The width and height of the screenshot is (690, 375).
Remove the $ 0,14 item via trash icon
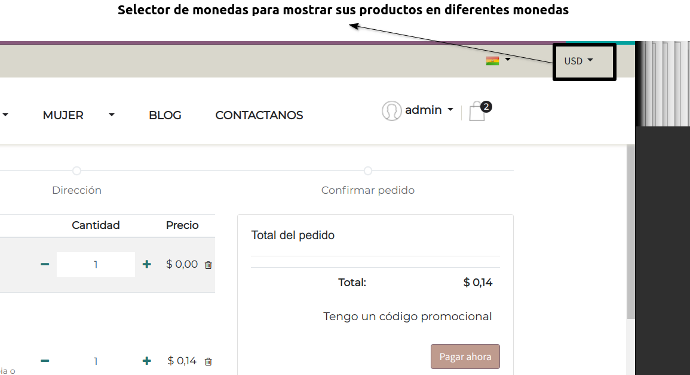coord(208,361)
